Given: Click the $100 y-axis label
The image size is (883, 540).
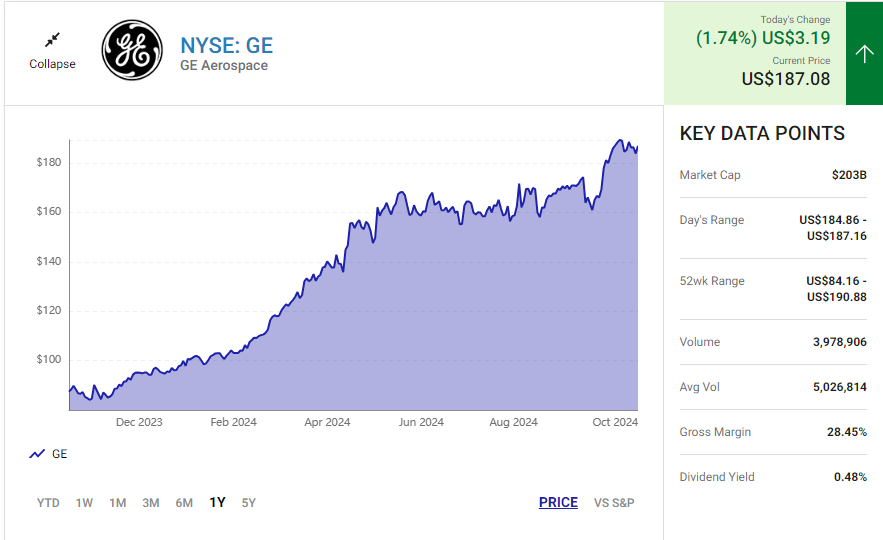Looking at the screenshot, I should pos(49,359).
